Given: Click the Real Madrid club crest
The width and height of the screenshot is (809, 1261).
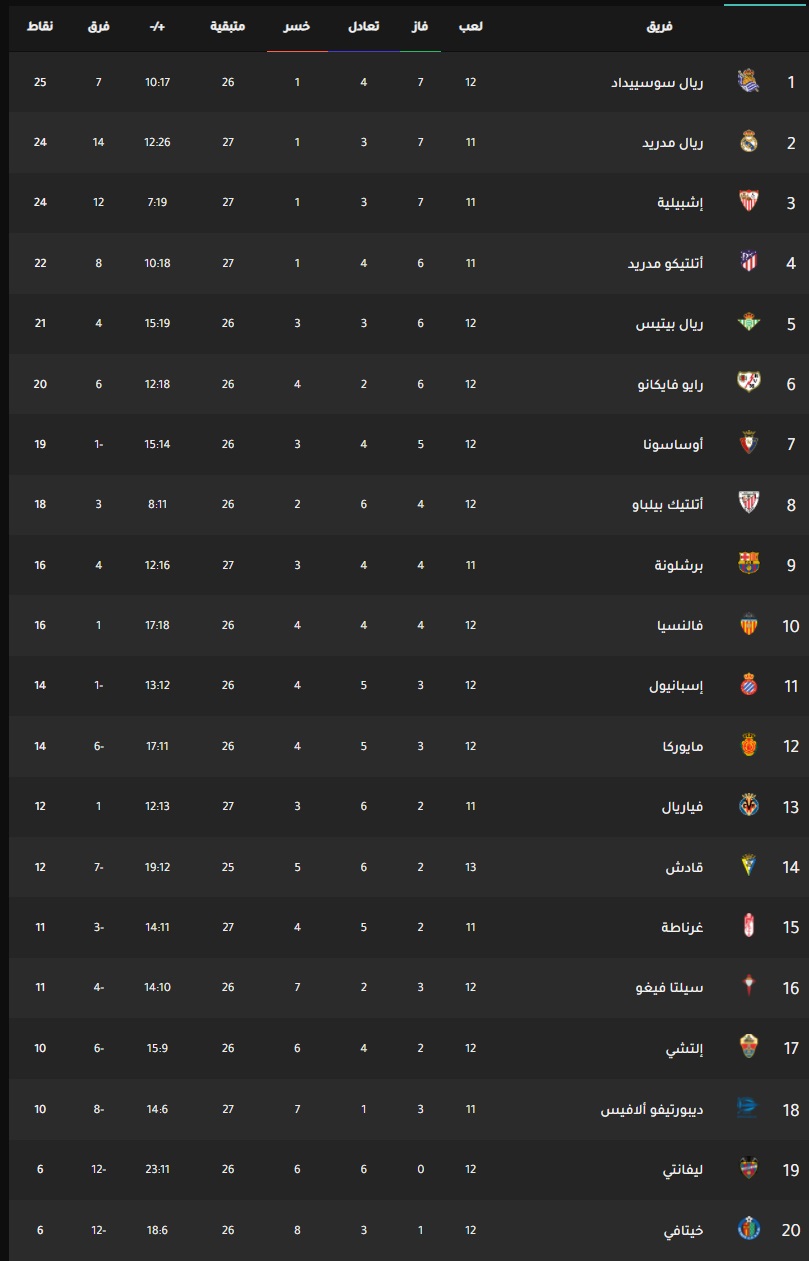Looking at the screenshot, I should click(x=748, y=142).
